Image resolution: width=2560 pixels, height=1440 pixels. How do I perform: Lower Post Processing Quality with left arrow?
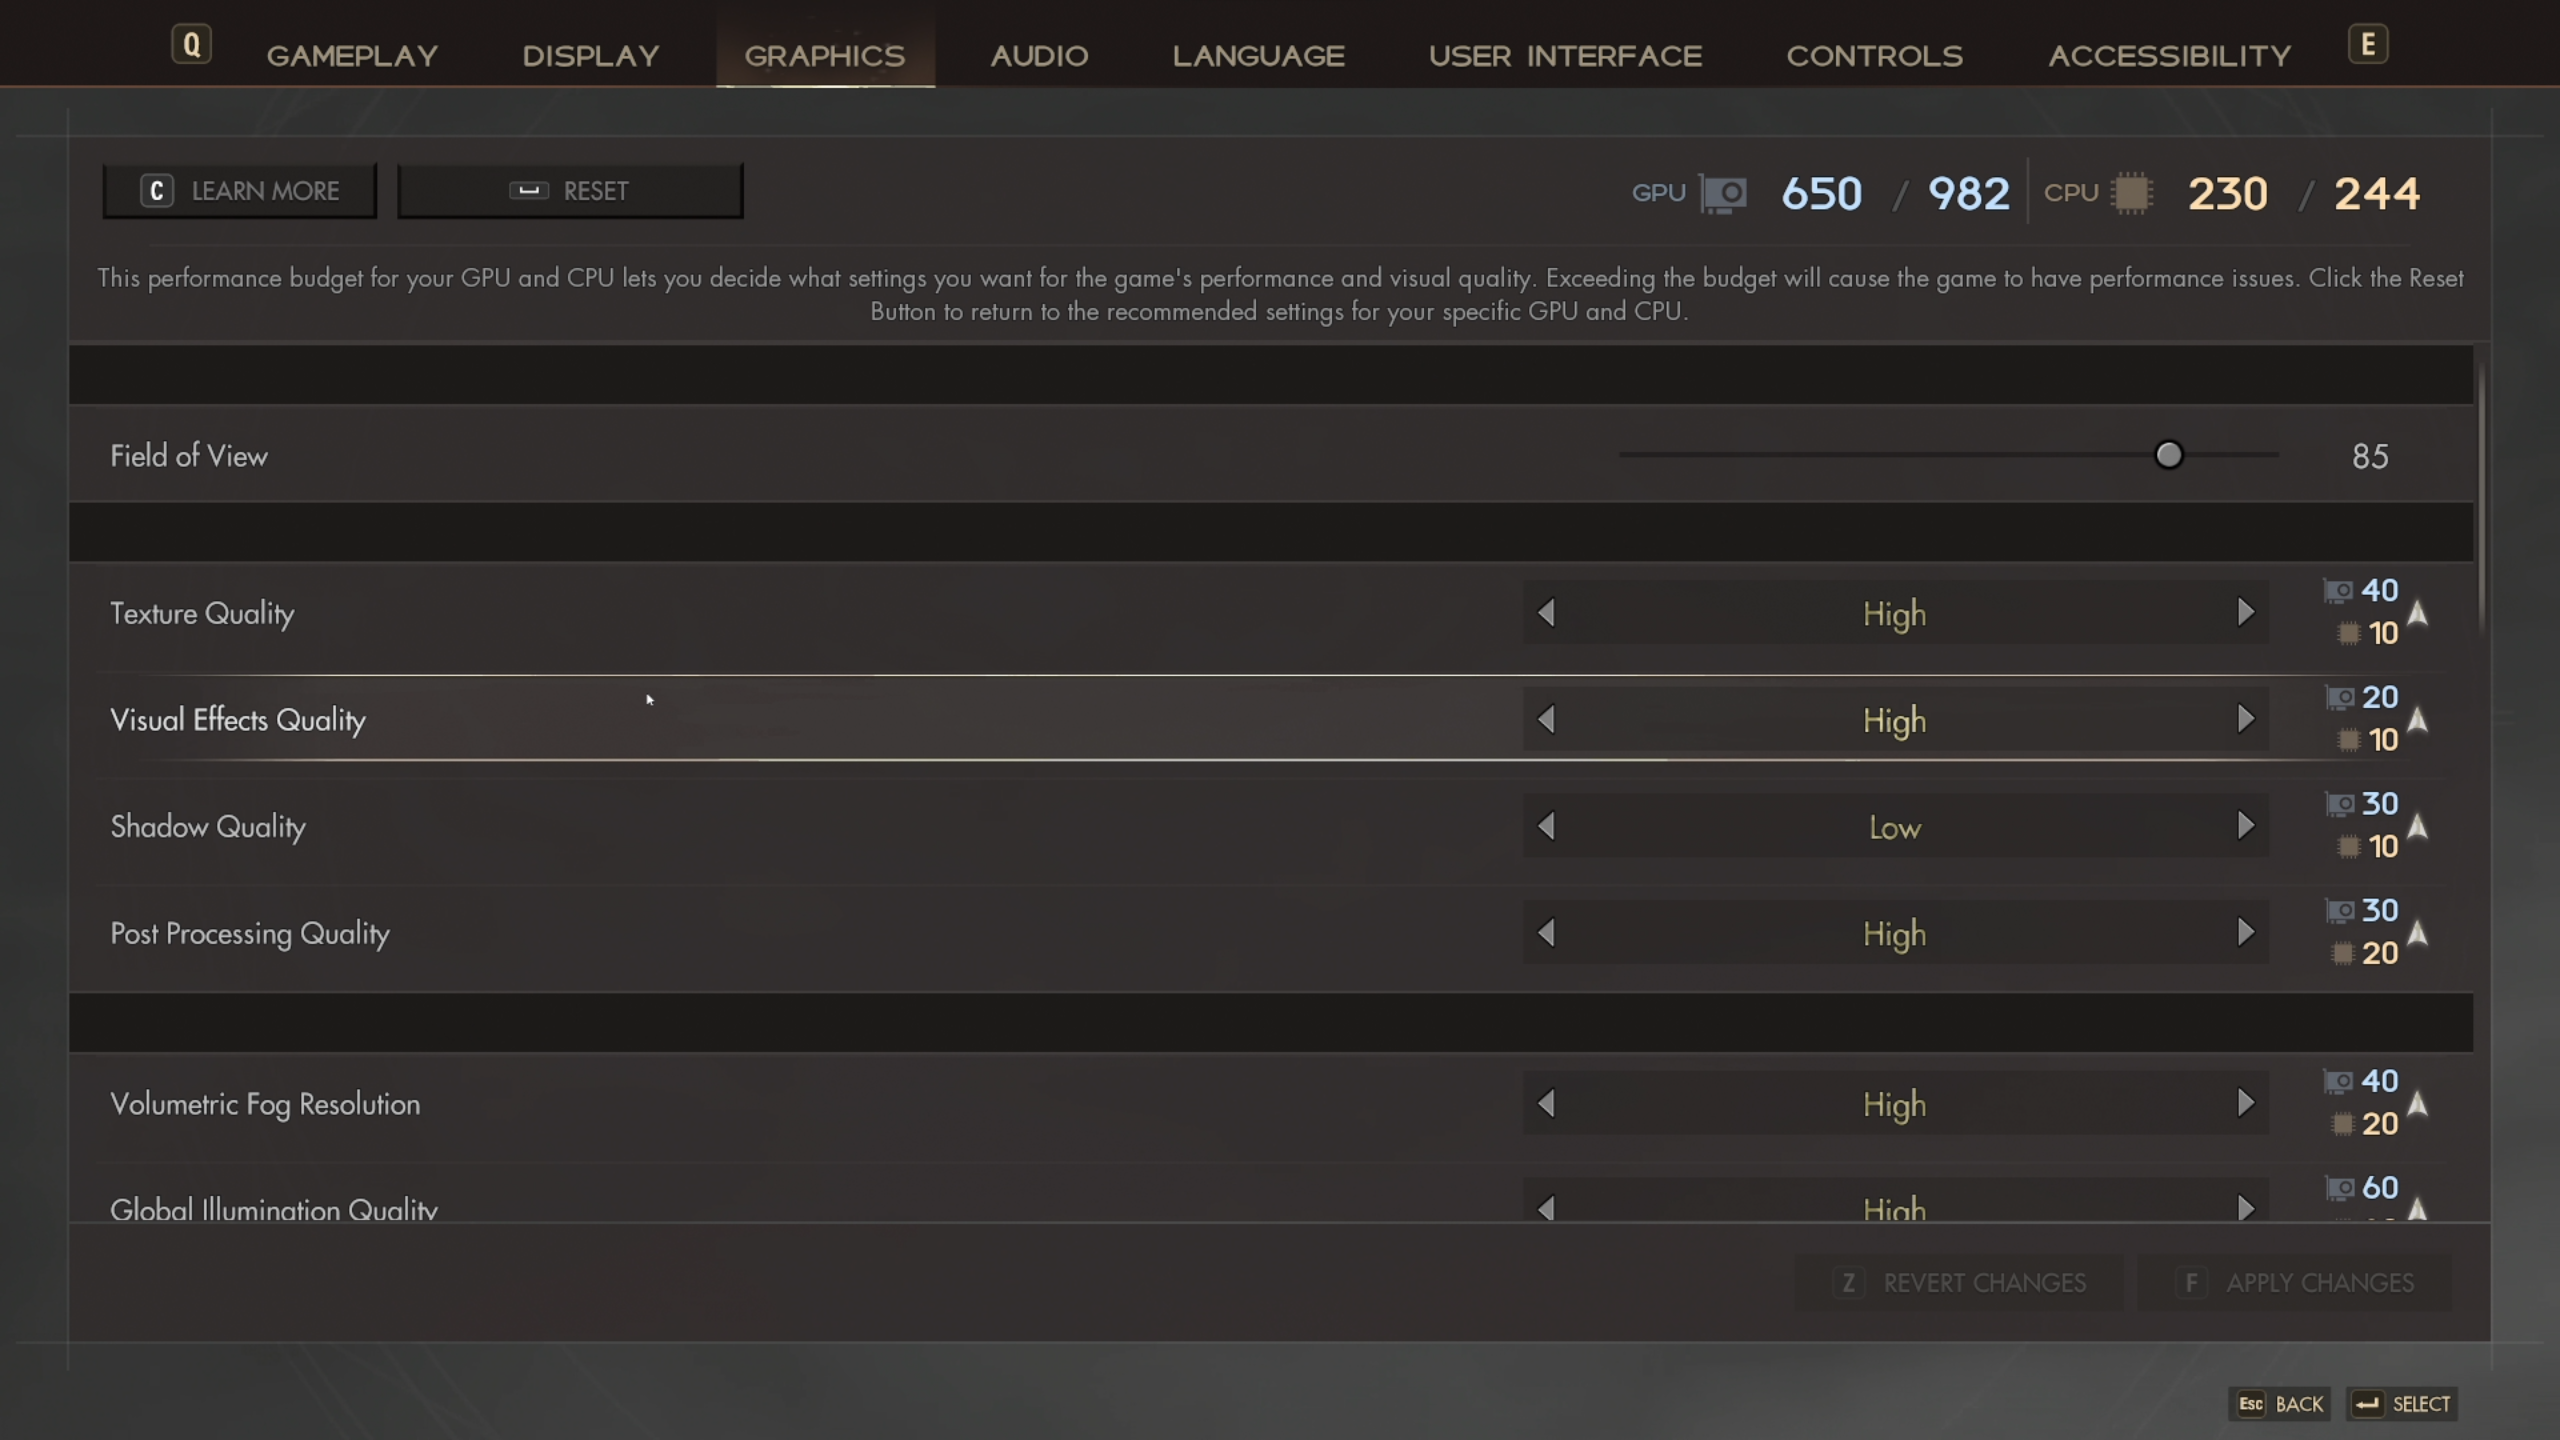pyautogui.click(x=1546, y=933)
